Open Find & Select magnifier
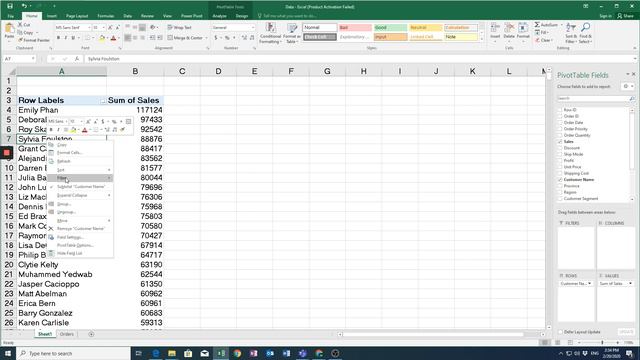The width and height of the screenshot is (640, 360). [585, 33]
